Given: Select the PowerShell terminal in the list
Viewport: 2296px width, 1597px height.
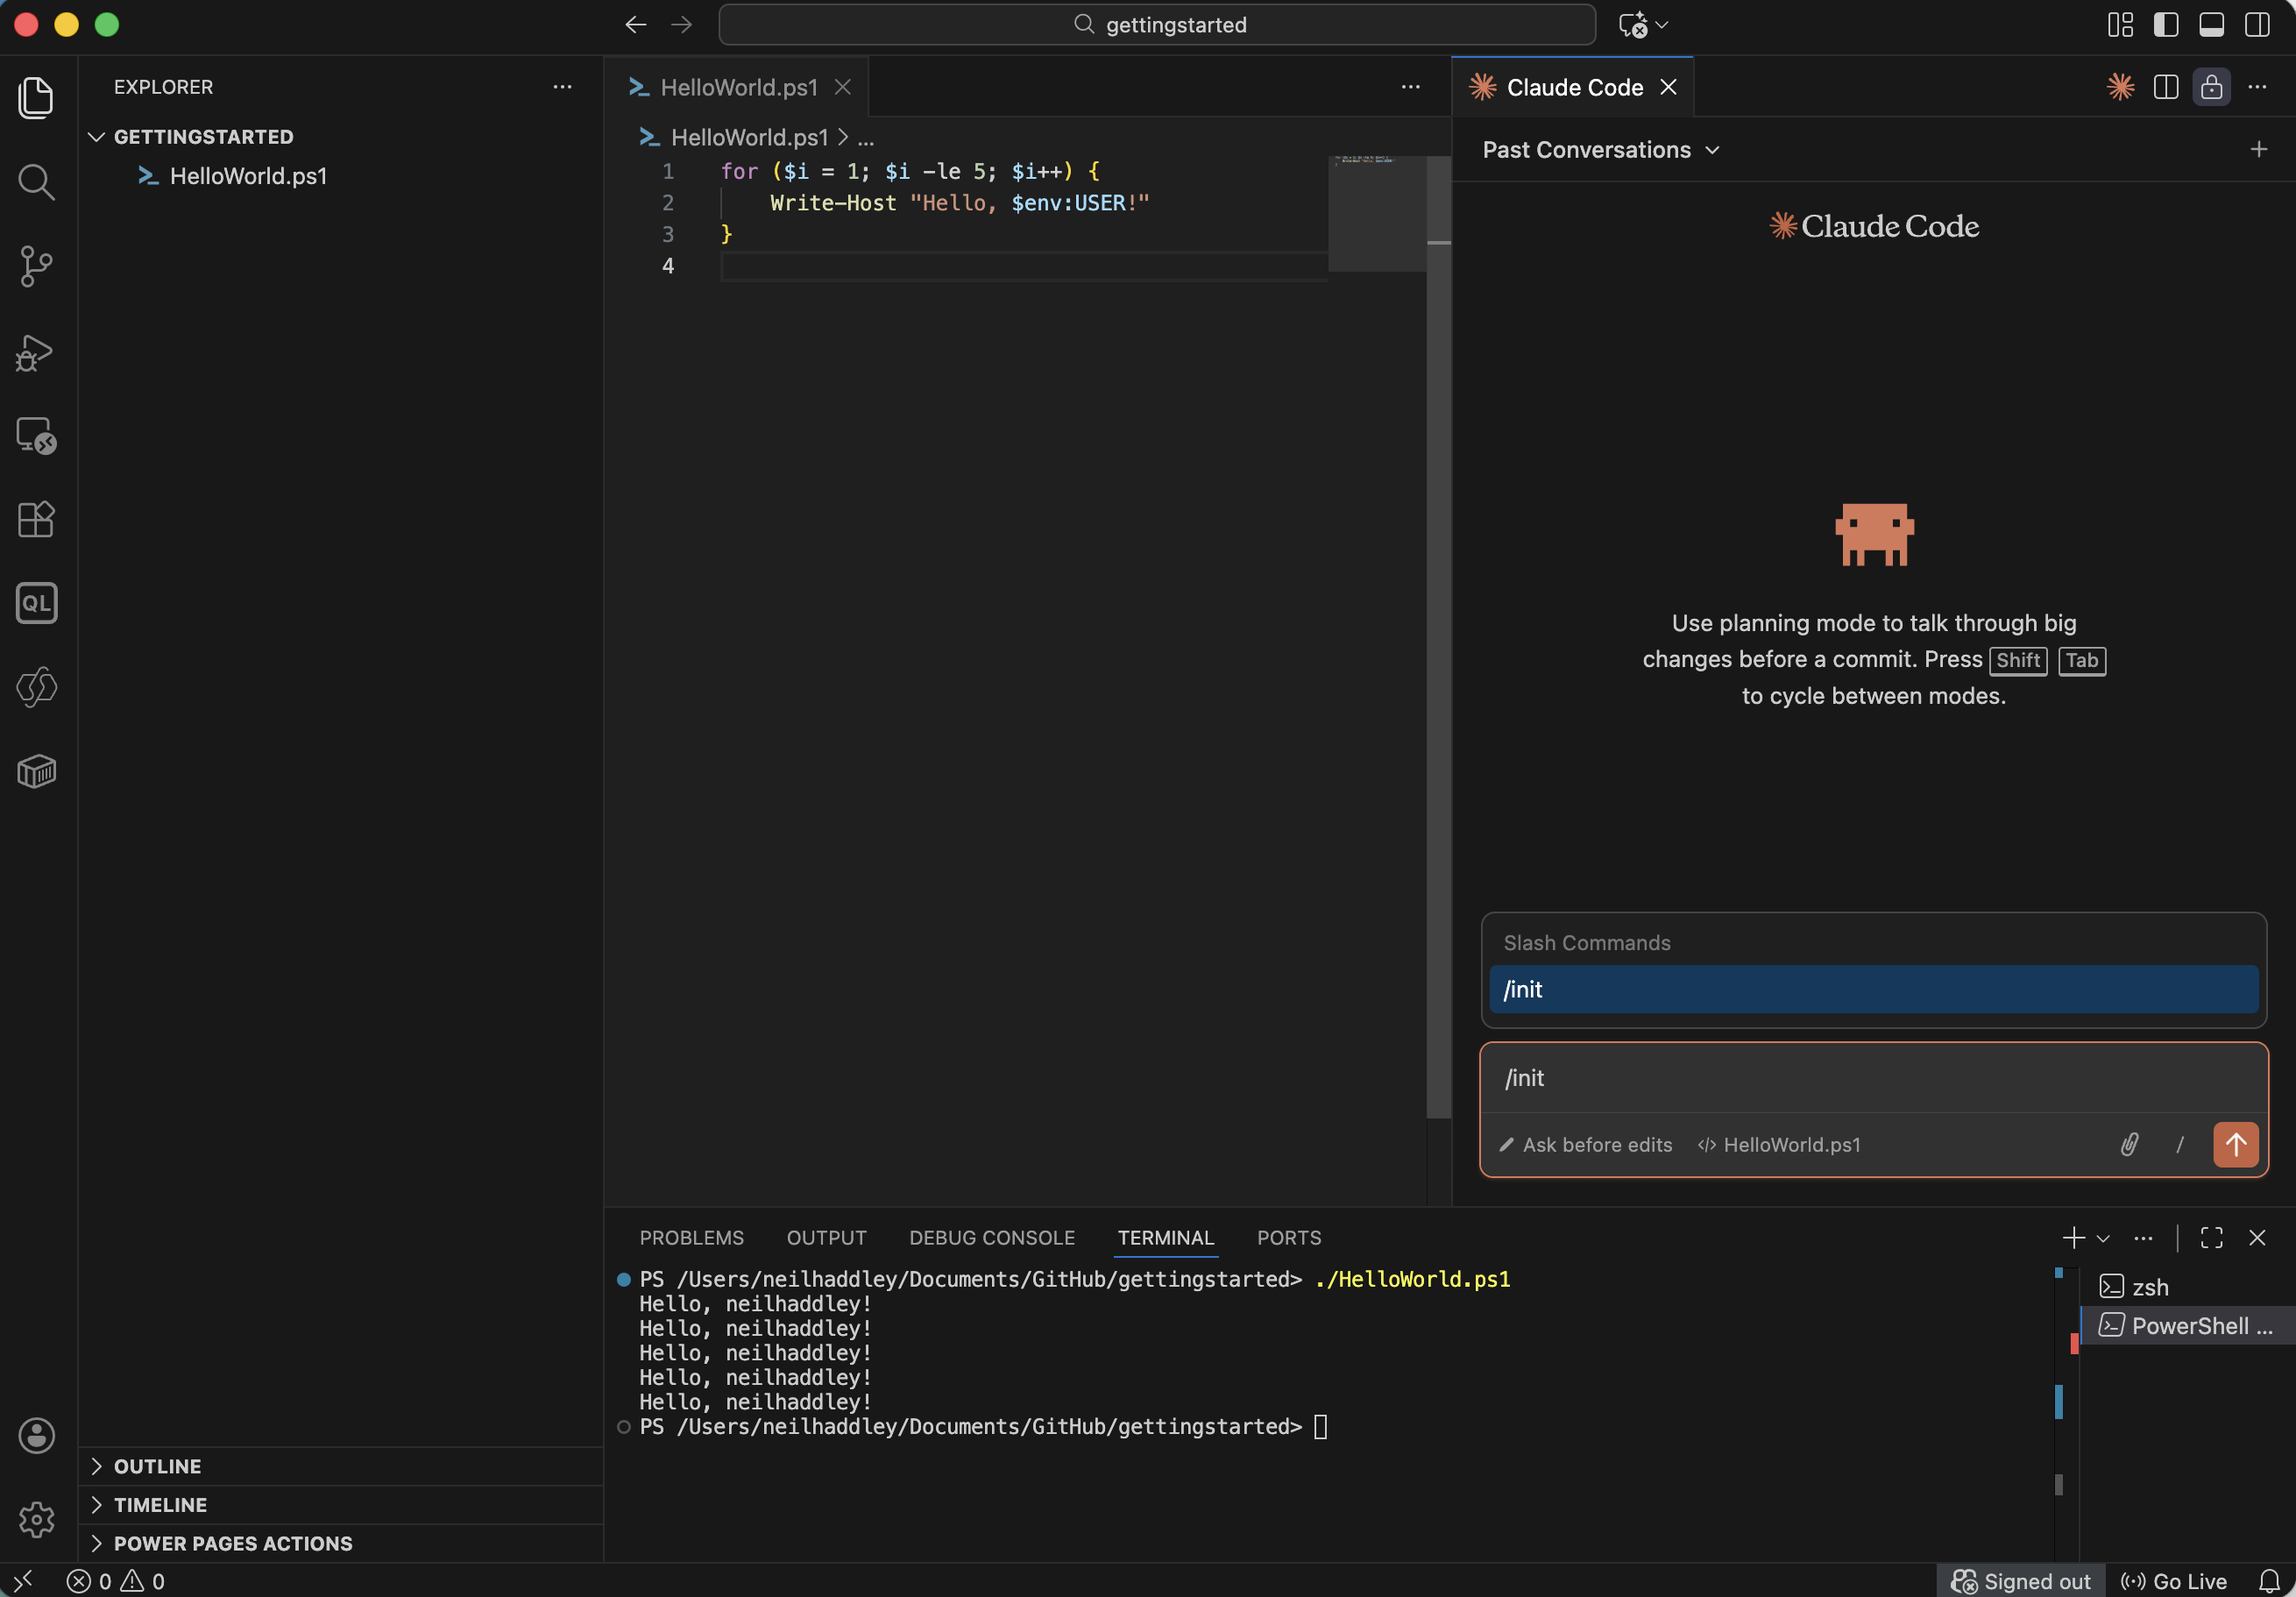Looking at the screenshot, I should pos(2189,1325).
